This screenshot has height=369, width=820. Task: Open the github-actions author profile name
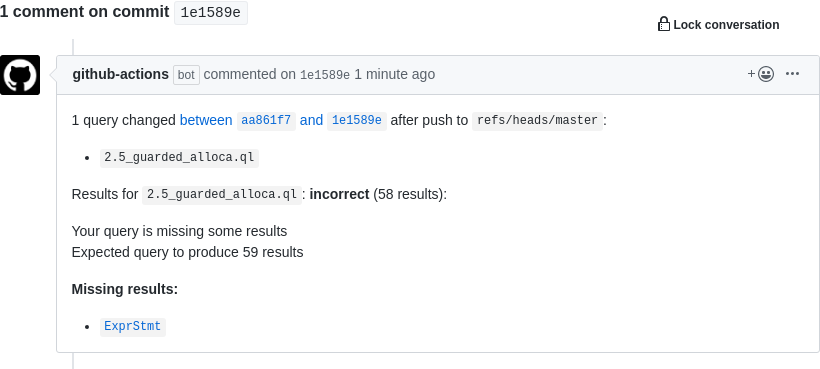tap(120, 74)
